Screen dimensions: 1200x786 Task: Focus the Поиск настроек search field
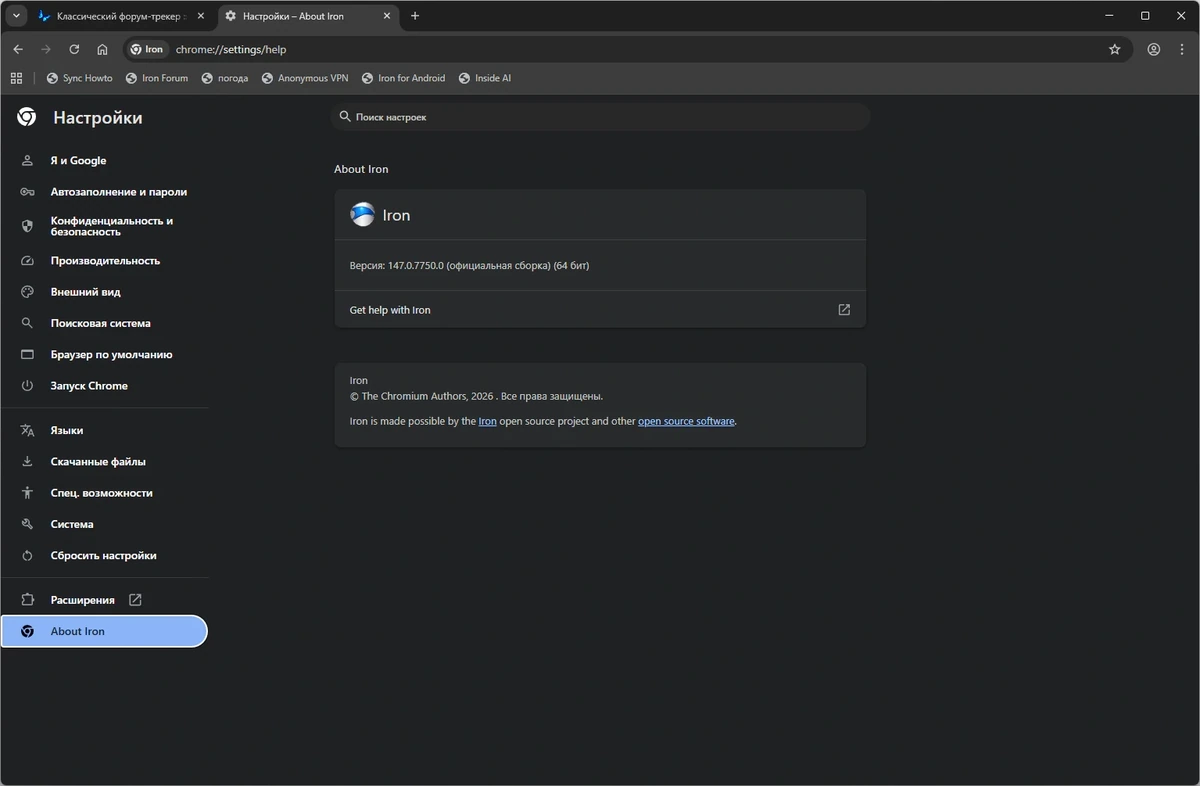coord(600,117)
